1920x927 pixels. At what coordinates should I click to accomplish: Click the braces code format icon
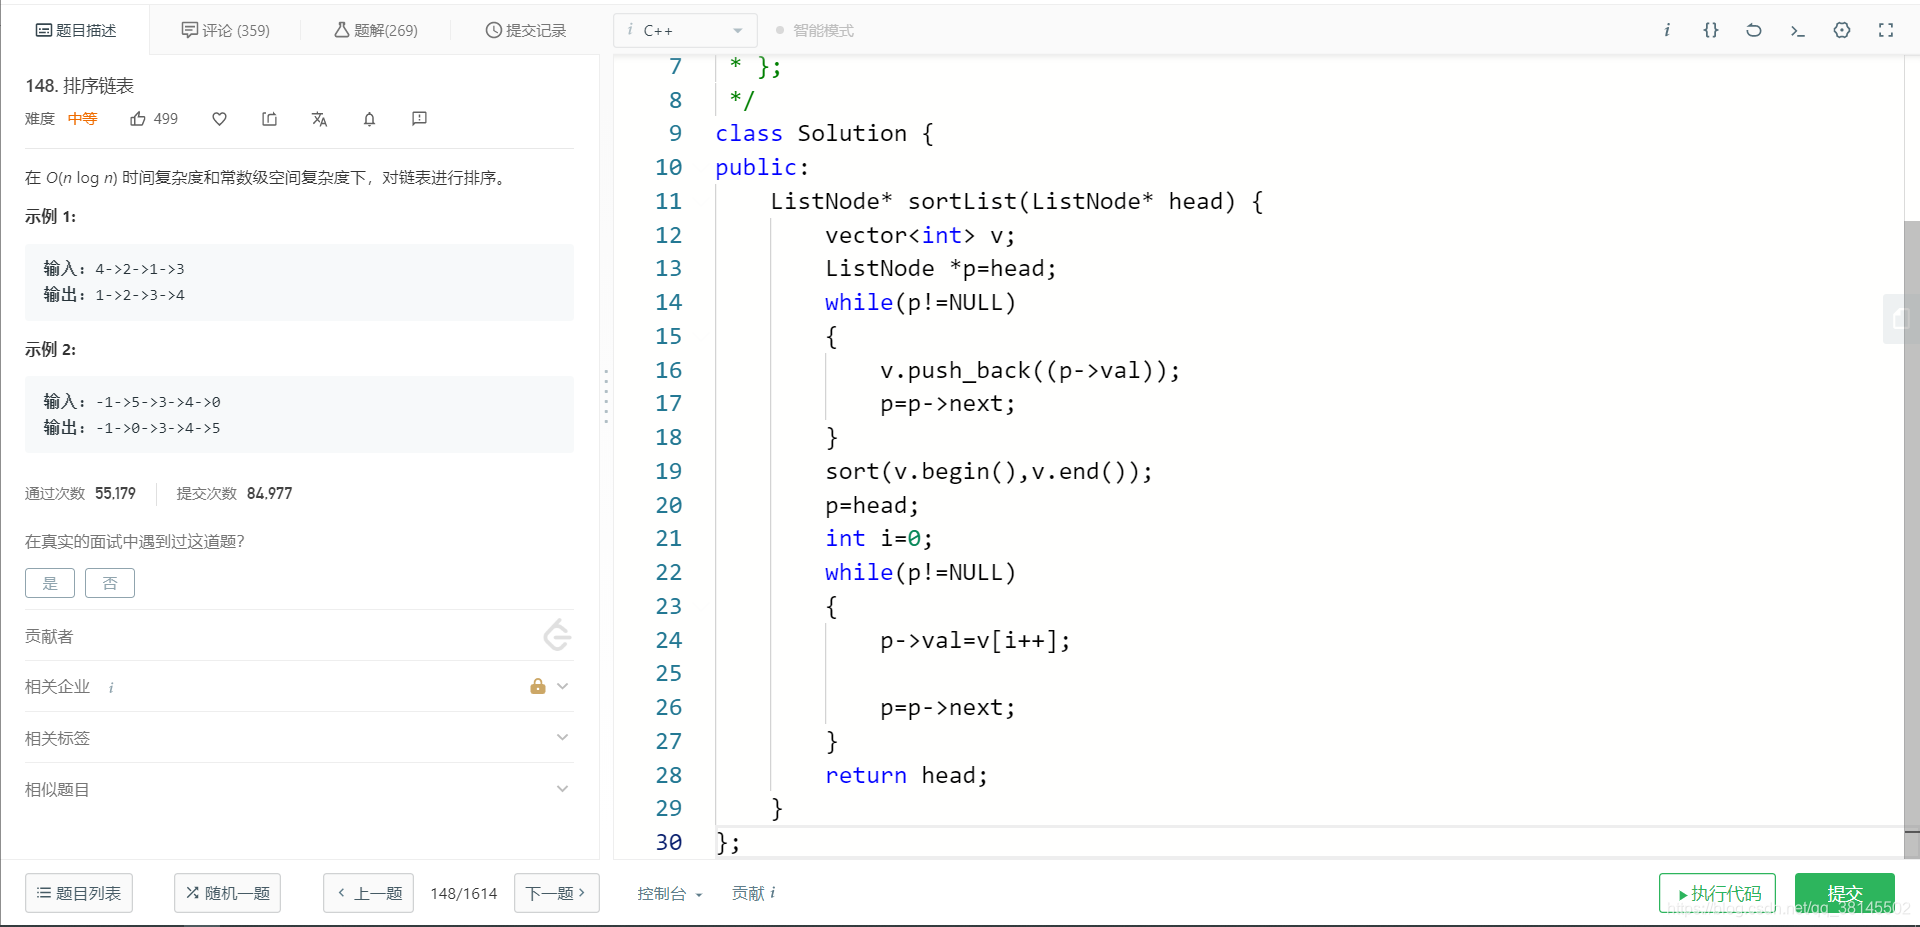(x=1711, y=30)
